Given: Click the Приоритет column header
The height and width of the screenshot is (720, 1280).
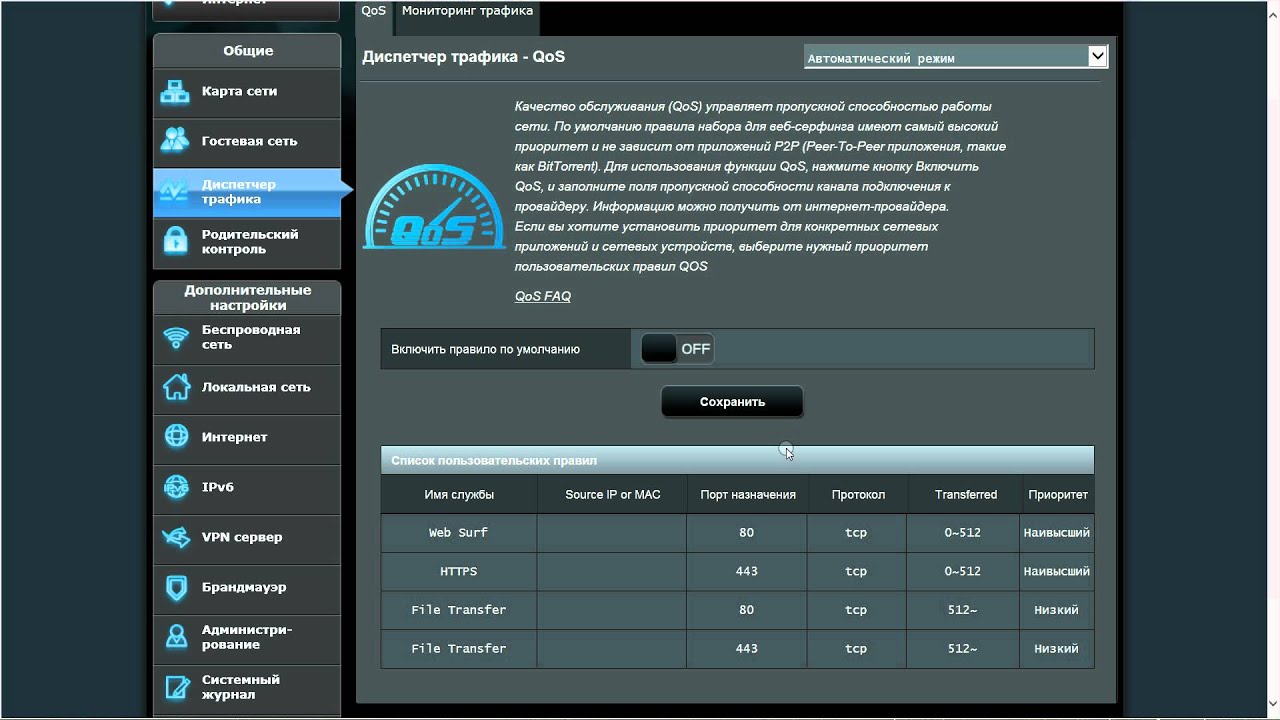Looking at the screenshot, I should (x=1057, y=494).
